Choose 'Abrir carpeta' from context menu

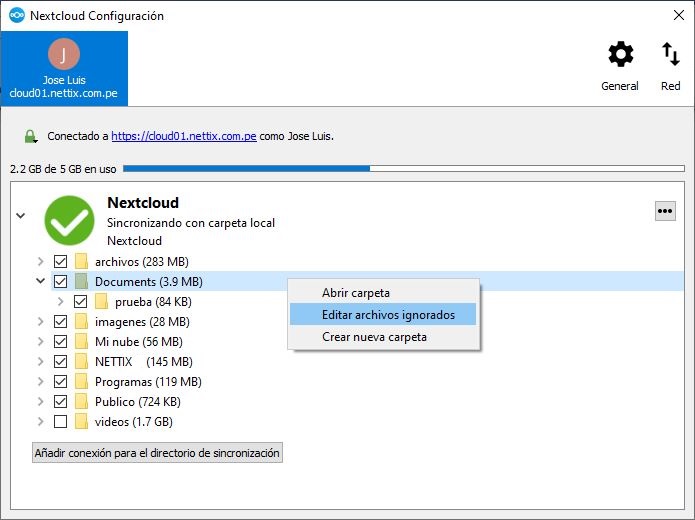click(356, 293)
